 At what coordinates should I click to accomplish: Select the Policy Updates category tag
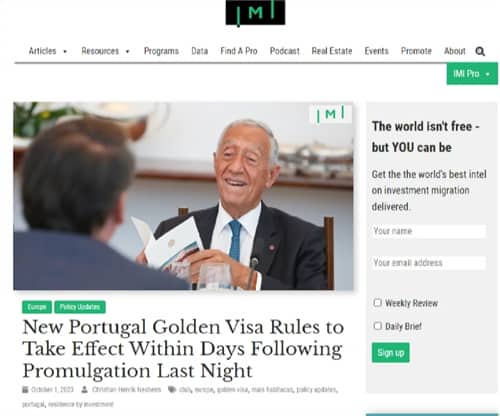(80, 307)
